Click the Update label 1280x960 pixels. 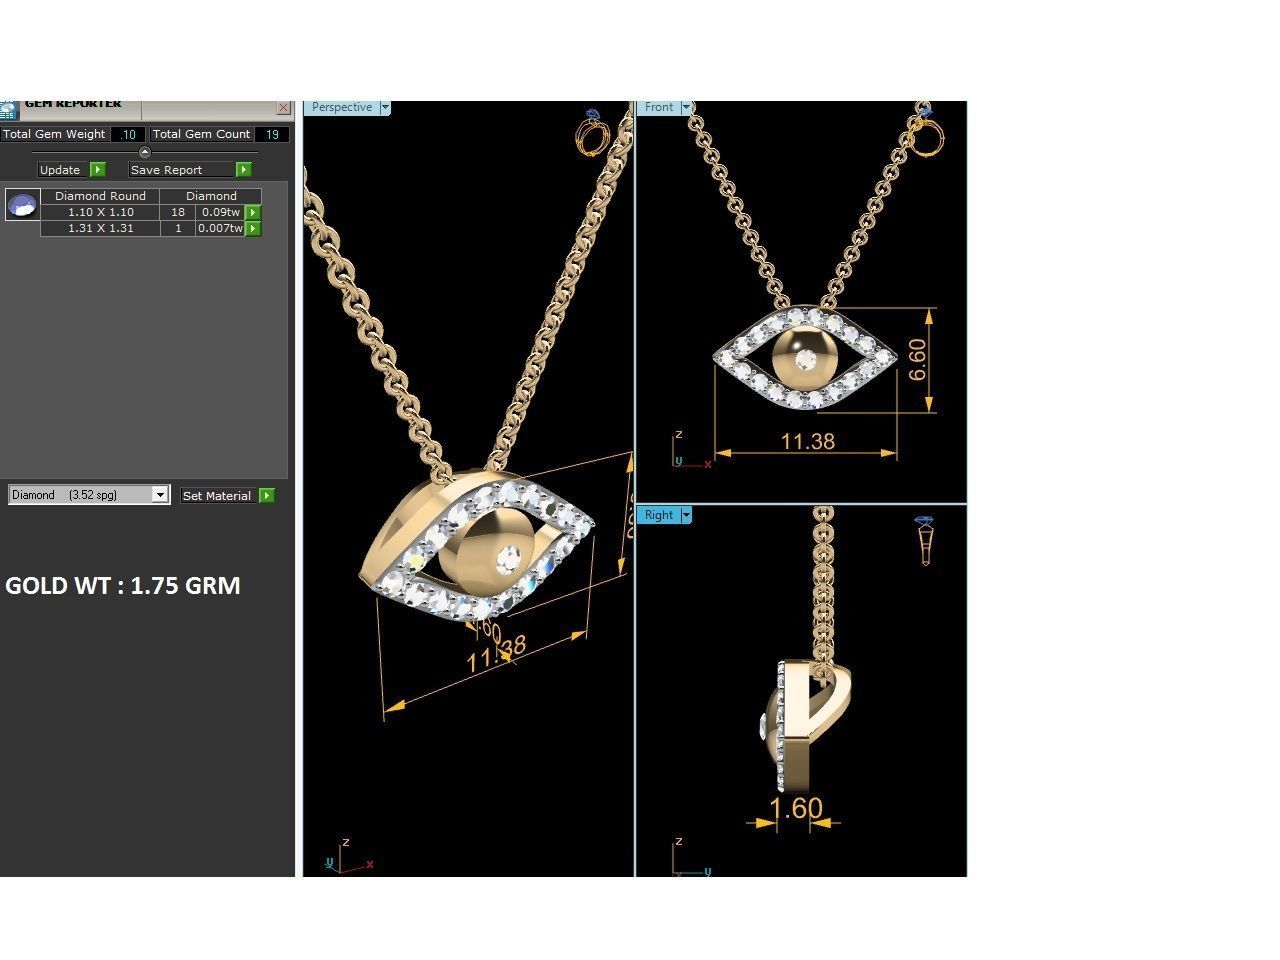coord(60,170)
